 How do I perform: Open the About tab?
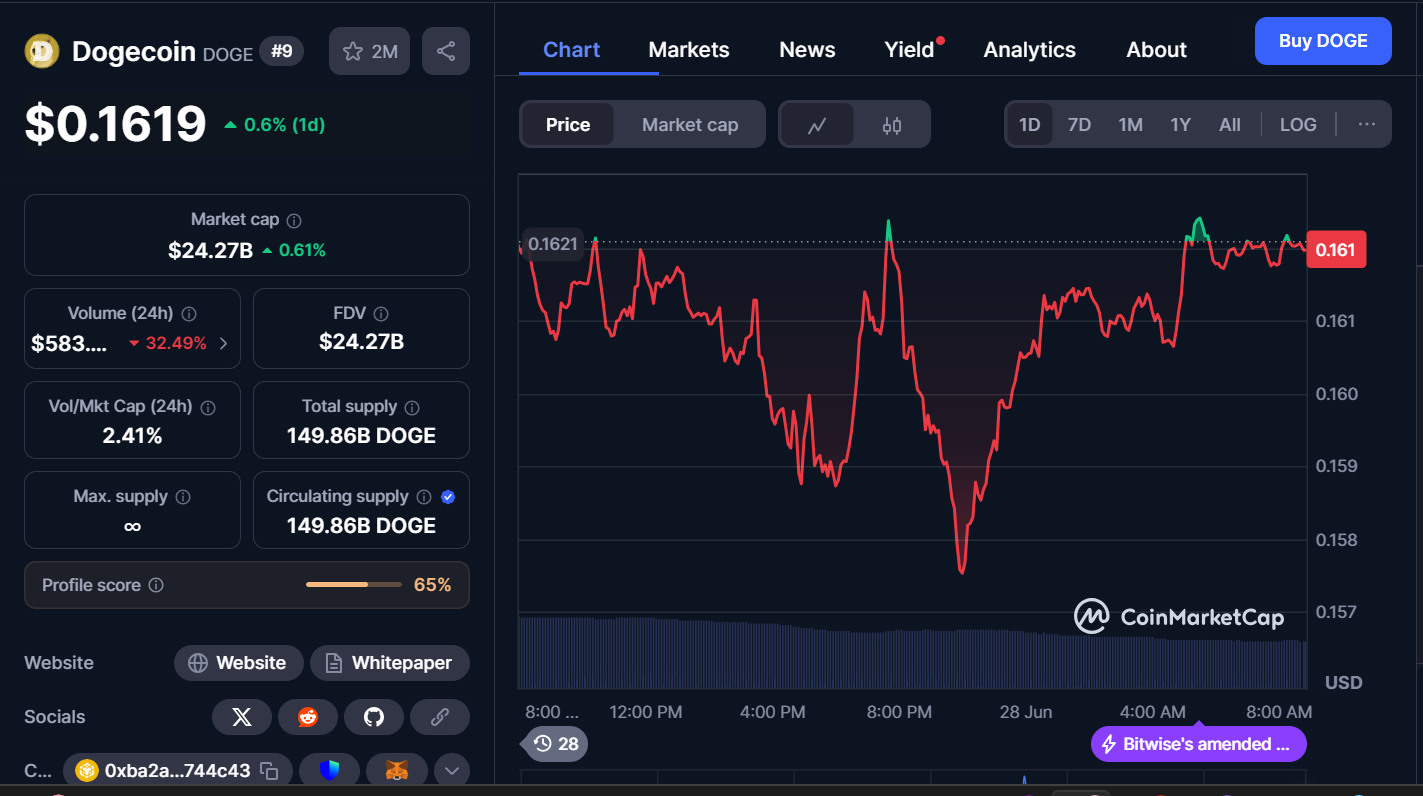tap(1157, 50)
